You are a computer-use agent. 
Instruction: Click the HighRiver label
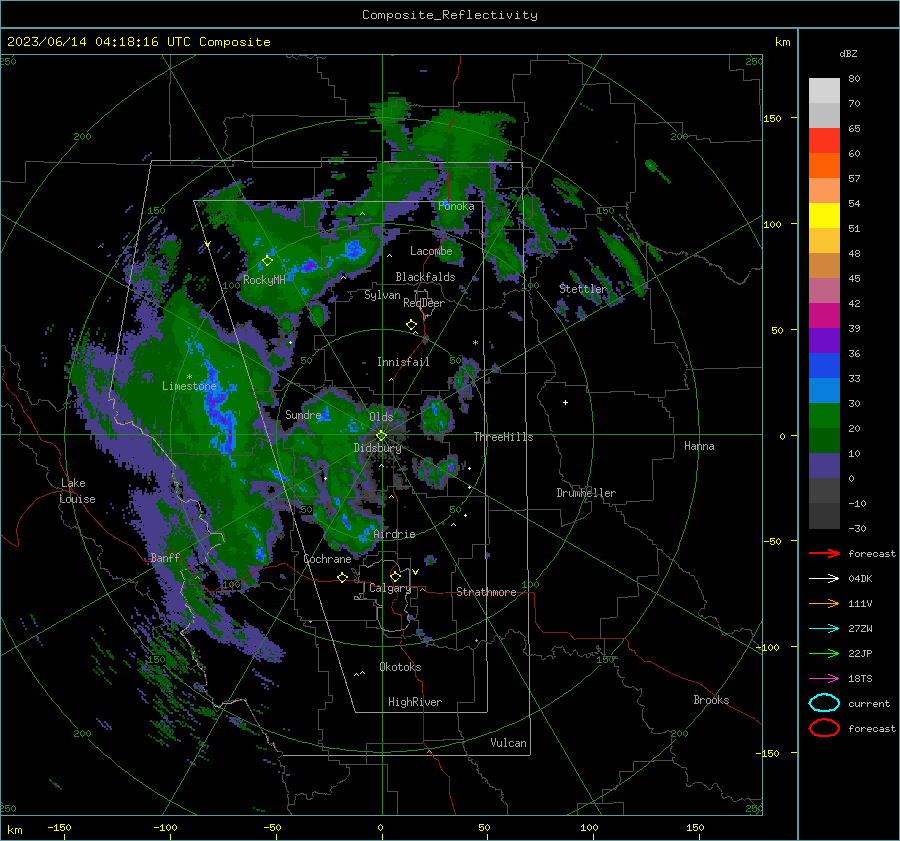coord(415,702)
